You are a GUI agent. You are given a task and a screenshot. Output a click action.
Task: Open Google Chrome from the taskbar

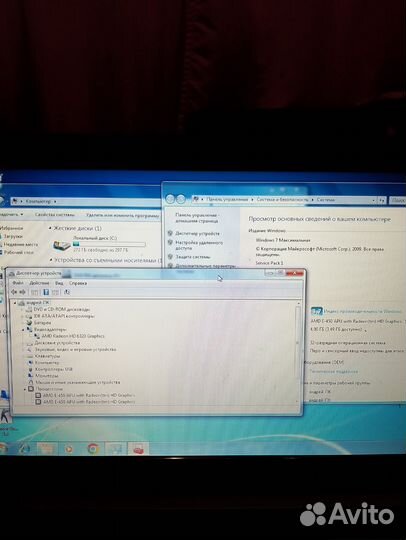(x=93, y=448)
